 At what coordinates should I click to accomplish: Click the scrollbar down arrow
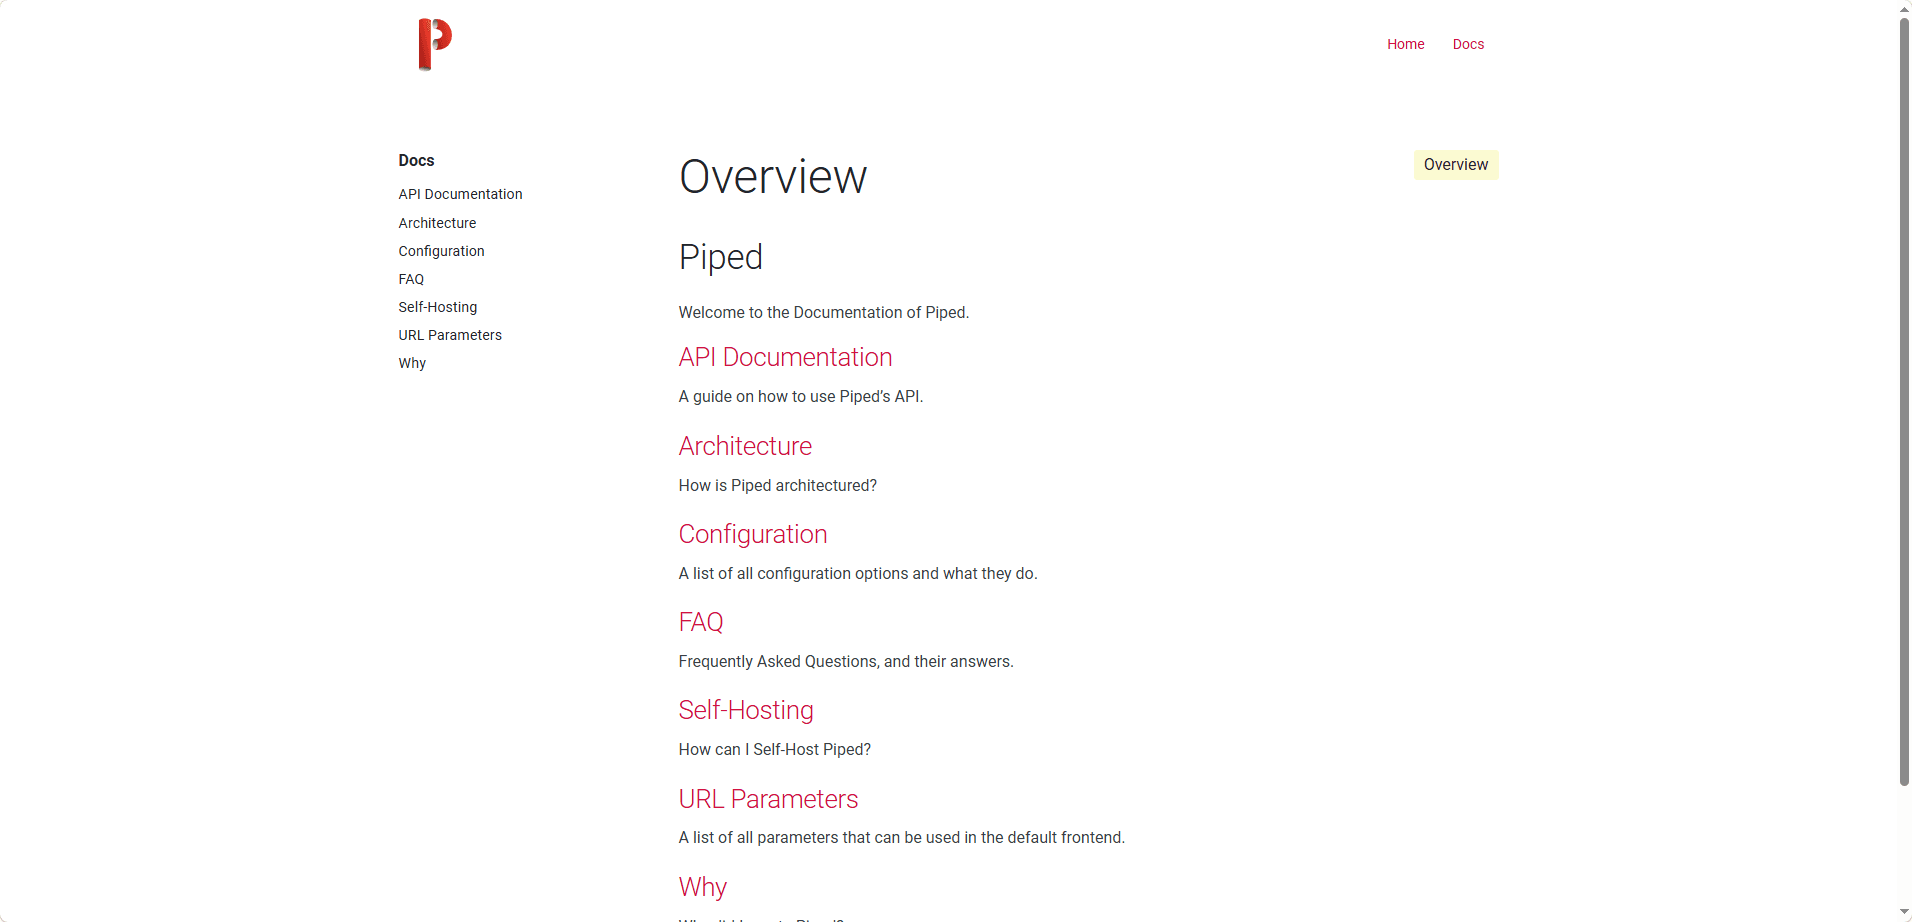click(1904, 913)
